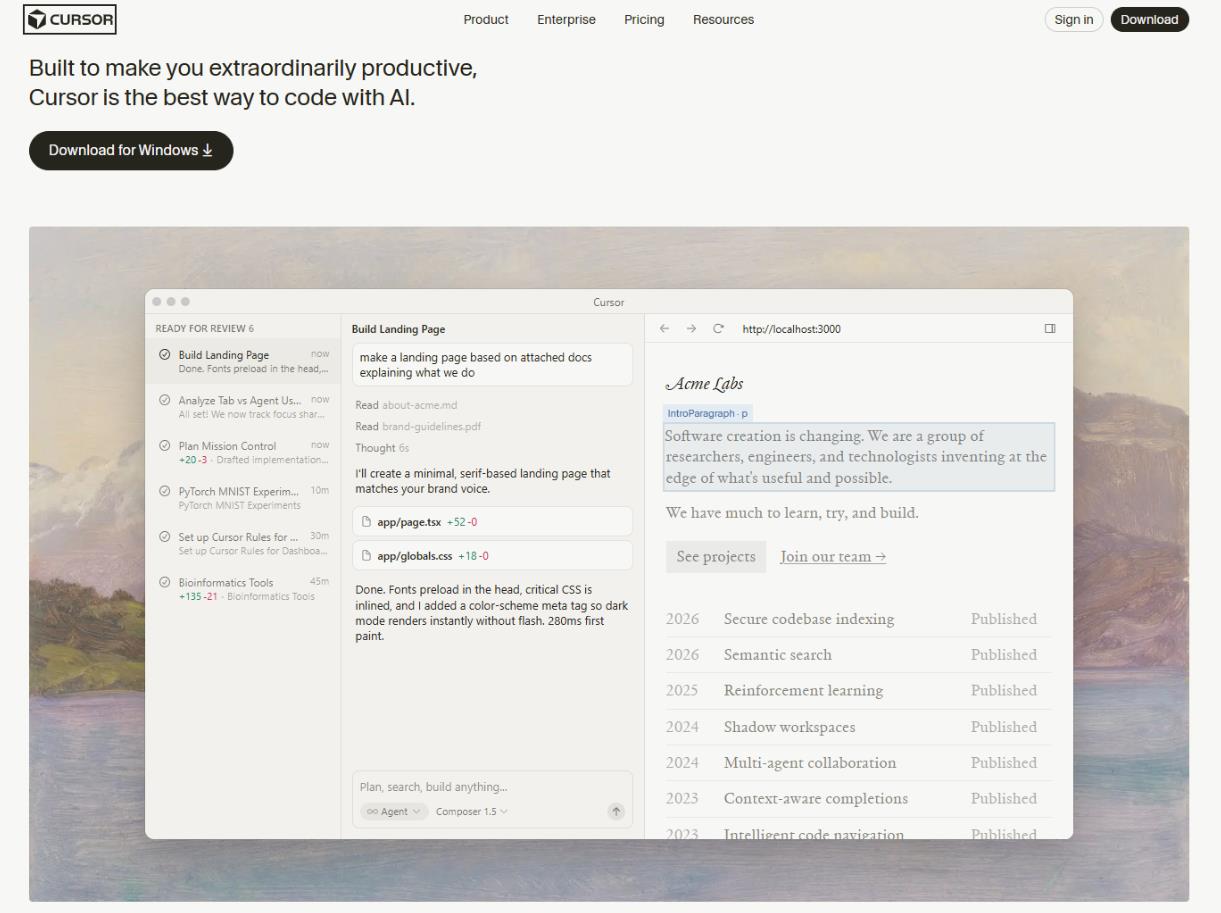Click the Semantic search row

coord(858,655)
